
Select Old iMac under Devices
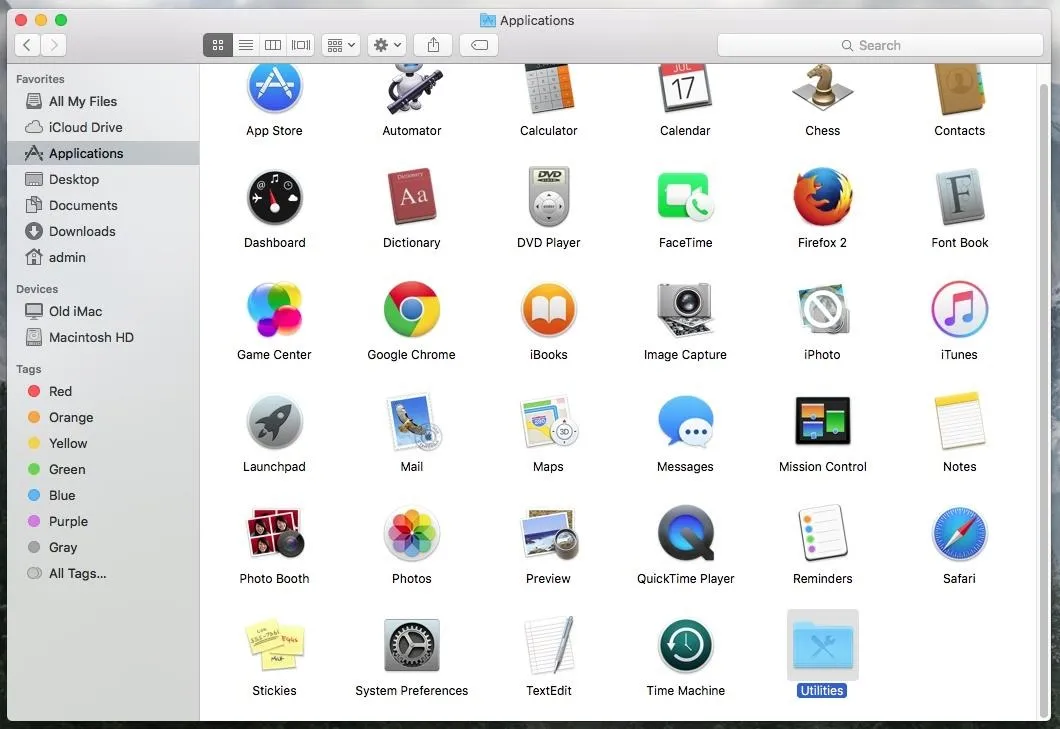coord(103,311)
